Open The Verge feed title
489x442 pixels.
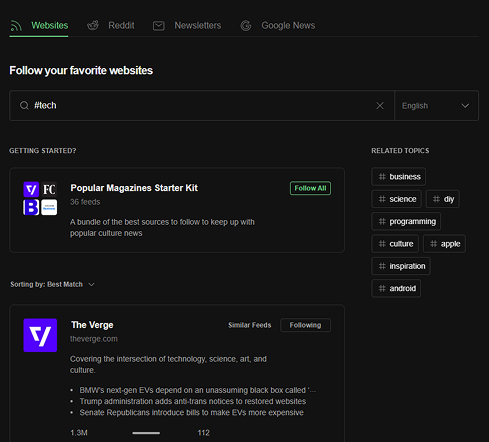(x=92, y=325)
